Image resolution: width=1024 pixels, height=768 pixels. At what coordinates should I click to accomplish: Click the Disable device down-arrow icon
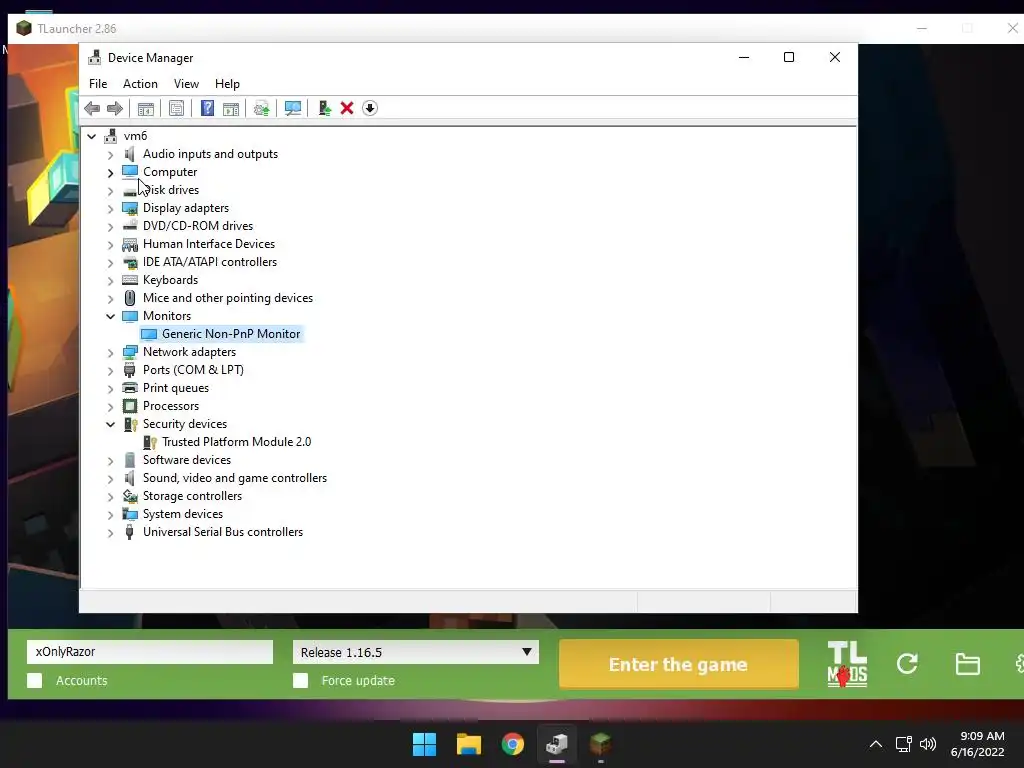(x=370, y=108)
